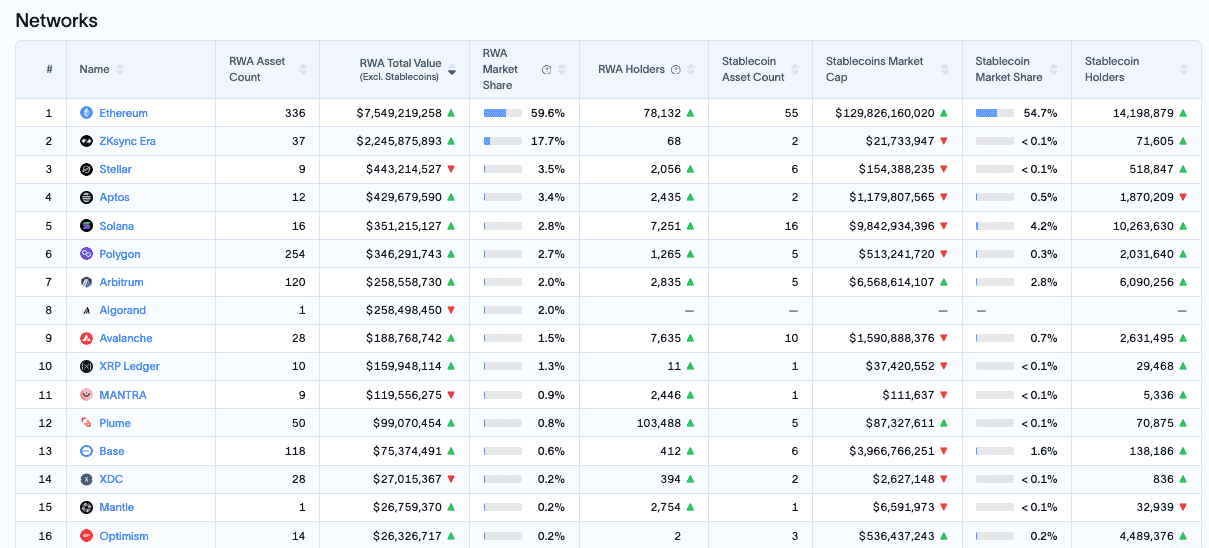Click RWA Holders info question icon

(x=675, y=69)
